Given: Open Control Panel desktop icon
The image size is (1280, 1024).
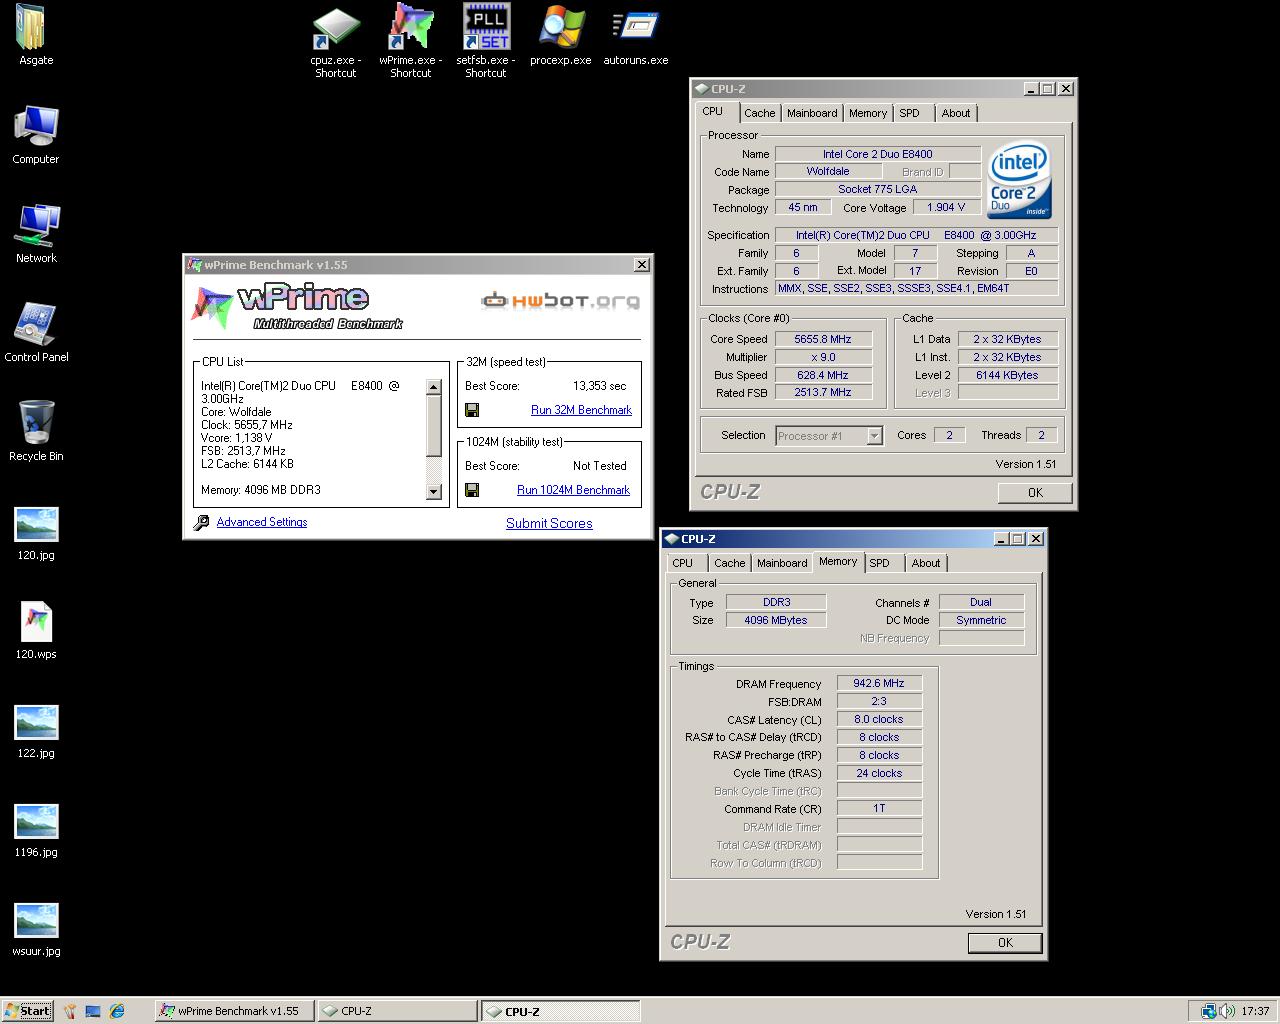Looking at the screenshot, I should coord(36,332).
